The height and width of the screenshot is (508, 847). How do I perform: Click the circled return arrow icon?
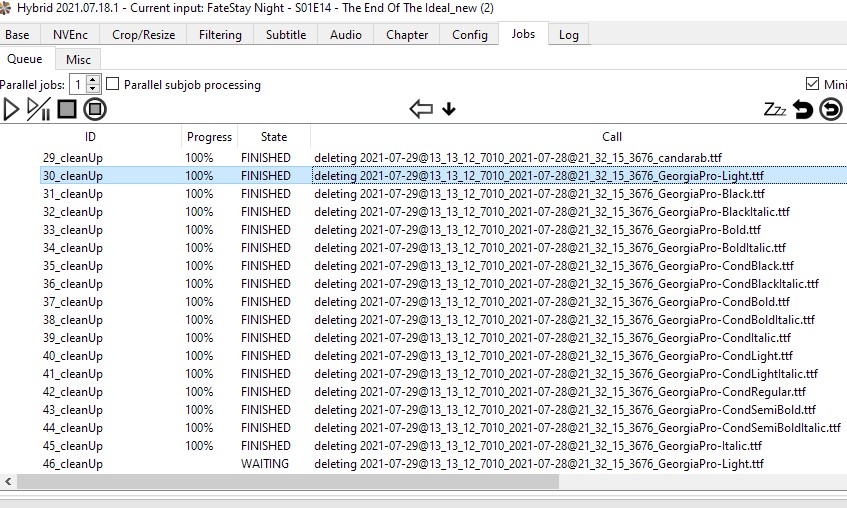831,109
